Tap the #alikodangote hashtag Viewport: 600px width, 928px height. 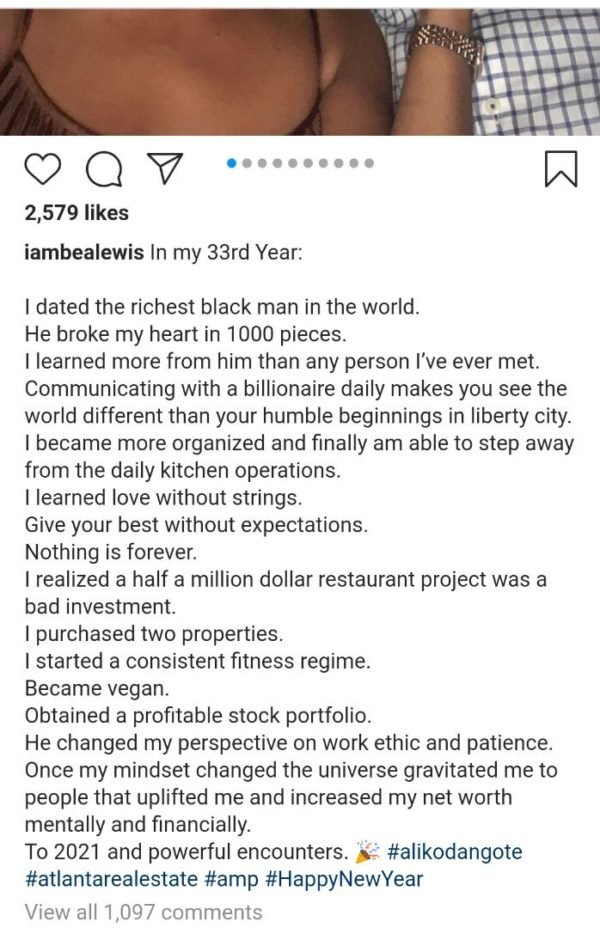tap(453, 852)
